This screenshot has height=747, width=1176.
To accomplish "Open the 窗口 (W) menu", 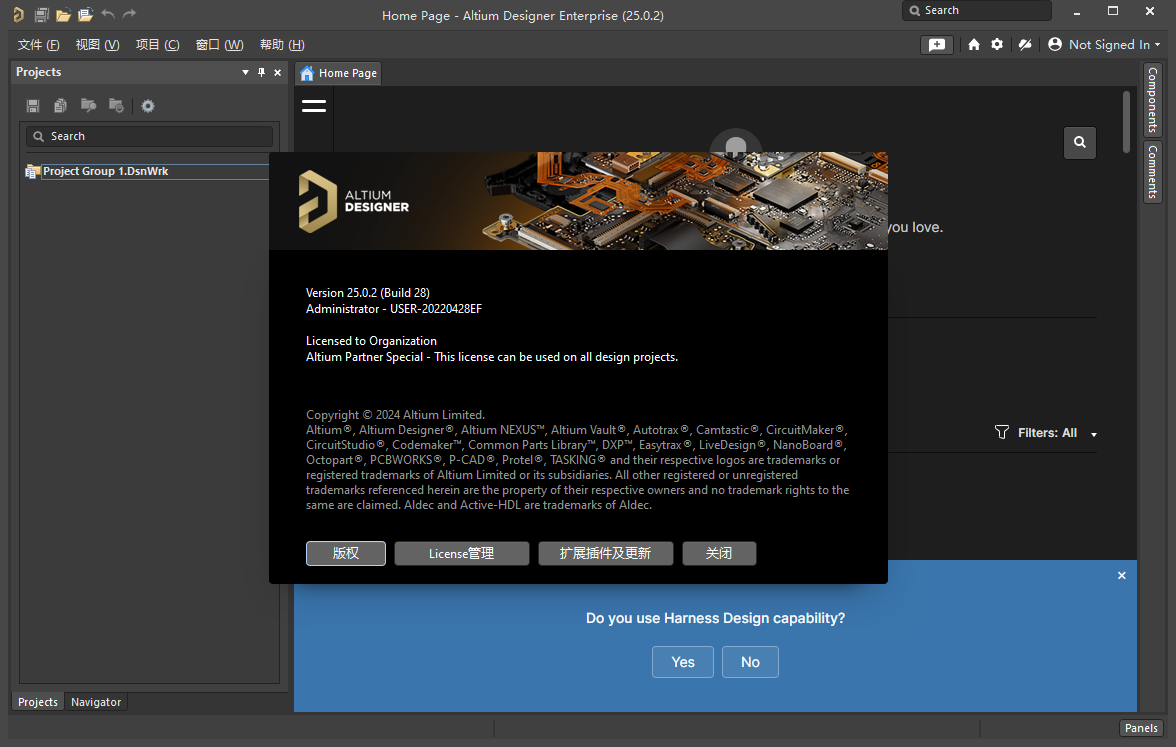I will (x=220, y=45).
